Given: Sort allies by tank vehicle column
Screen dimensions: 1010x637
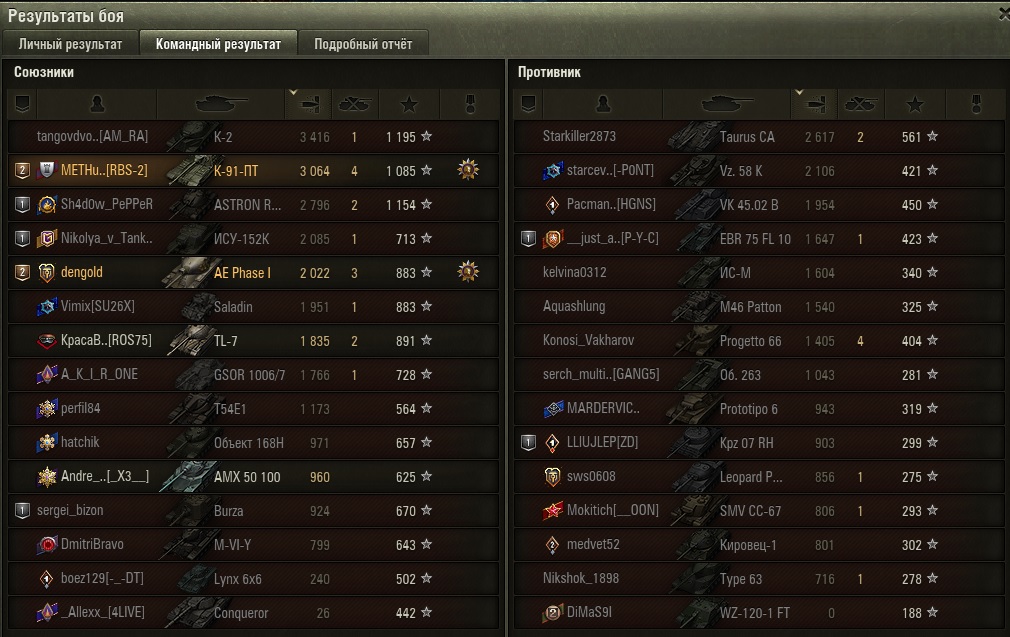Looking at the screenshot, I should [221, 104].
